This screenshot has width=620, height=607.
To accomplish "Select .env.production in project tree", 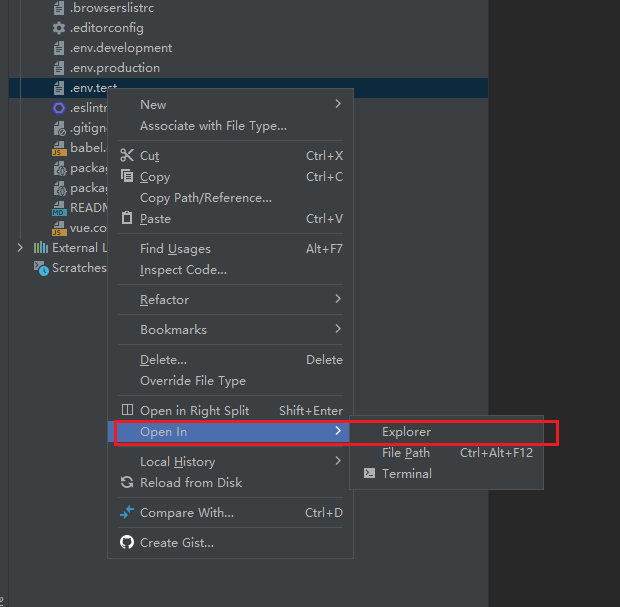I will coord(115,68).
